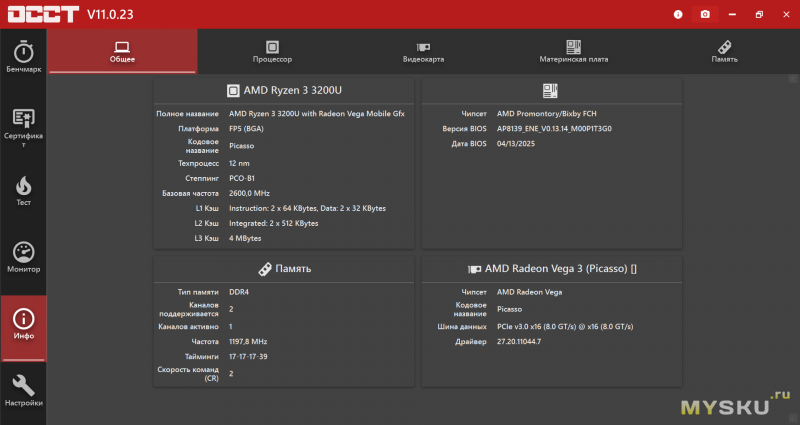Switch to the Процессор tab
This screenshot has height=425, width=800.
click(272, 52)
